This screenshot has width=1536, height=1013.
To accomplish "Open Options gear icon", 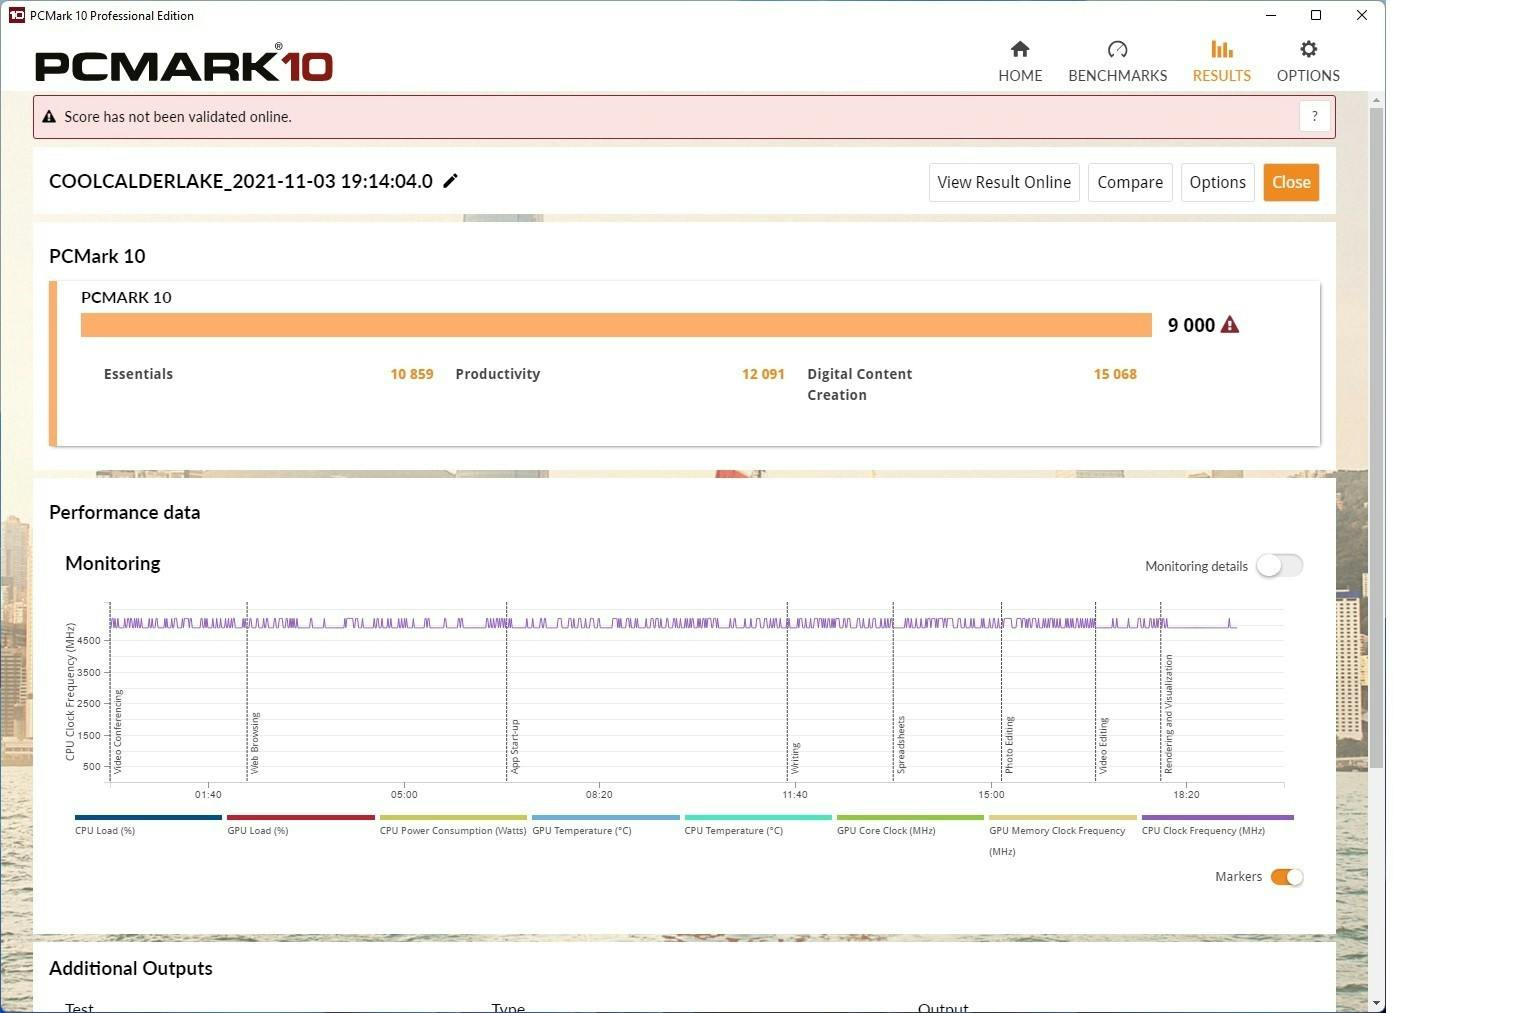I will tap(1307, 50).
